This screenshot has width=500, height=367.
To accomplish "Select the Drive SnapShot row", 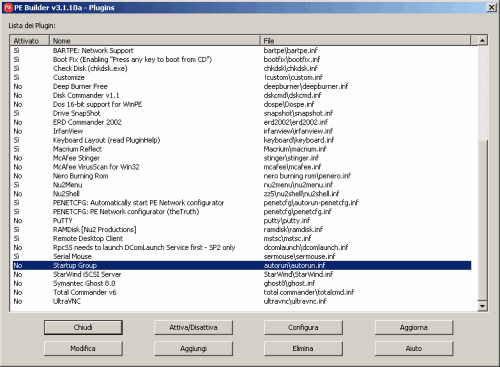I will tap(242, 113).
